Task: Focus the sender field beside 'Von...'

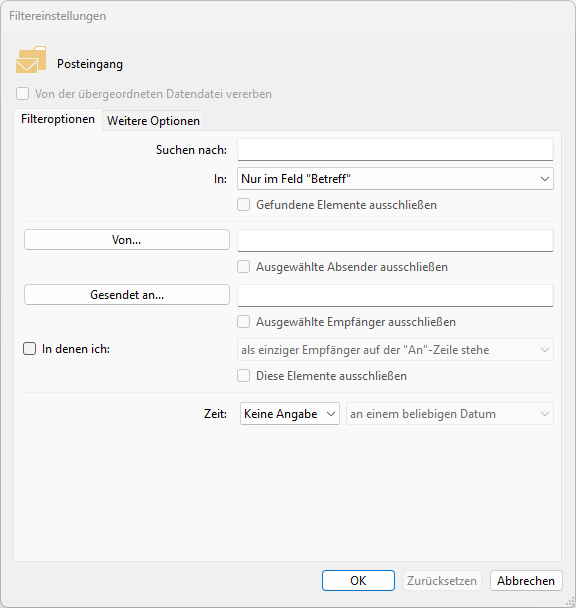Action: 395,240
